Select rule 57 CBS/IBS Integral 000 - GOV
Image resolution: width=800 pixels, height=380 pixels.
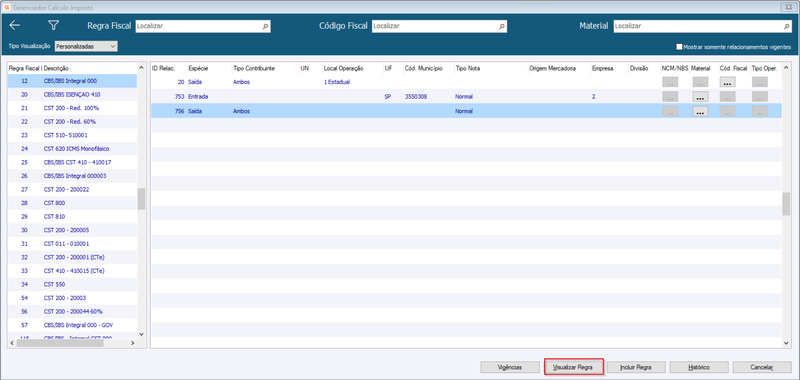click(72, 325)
